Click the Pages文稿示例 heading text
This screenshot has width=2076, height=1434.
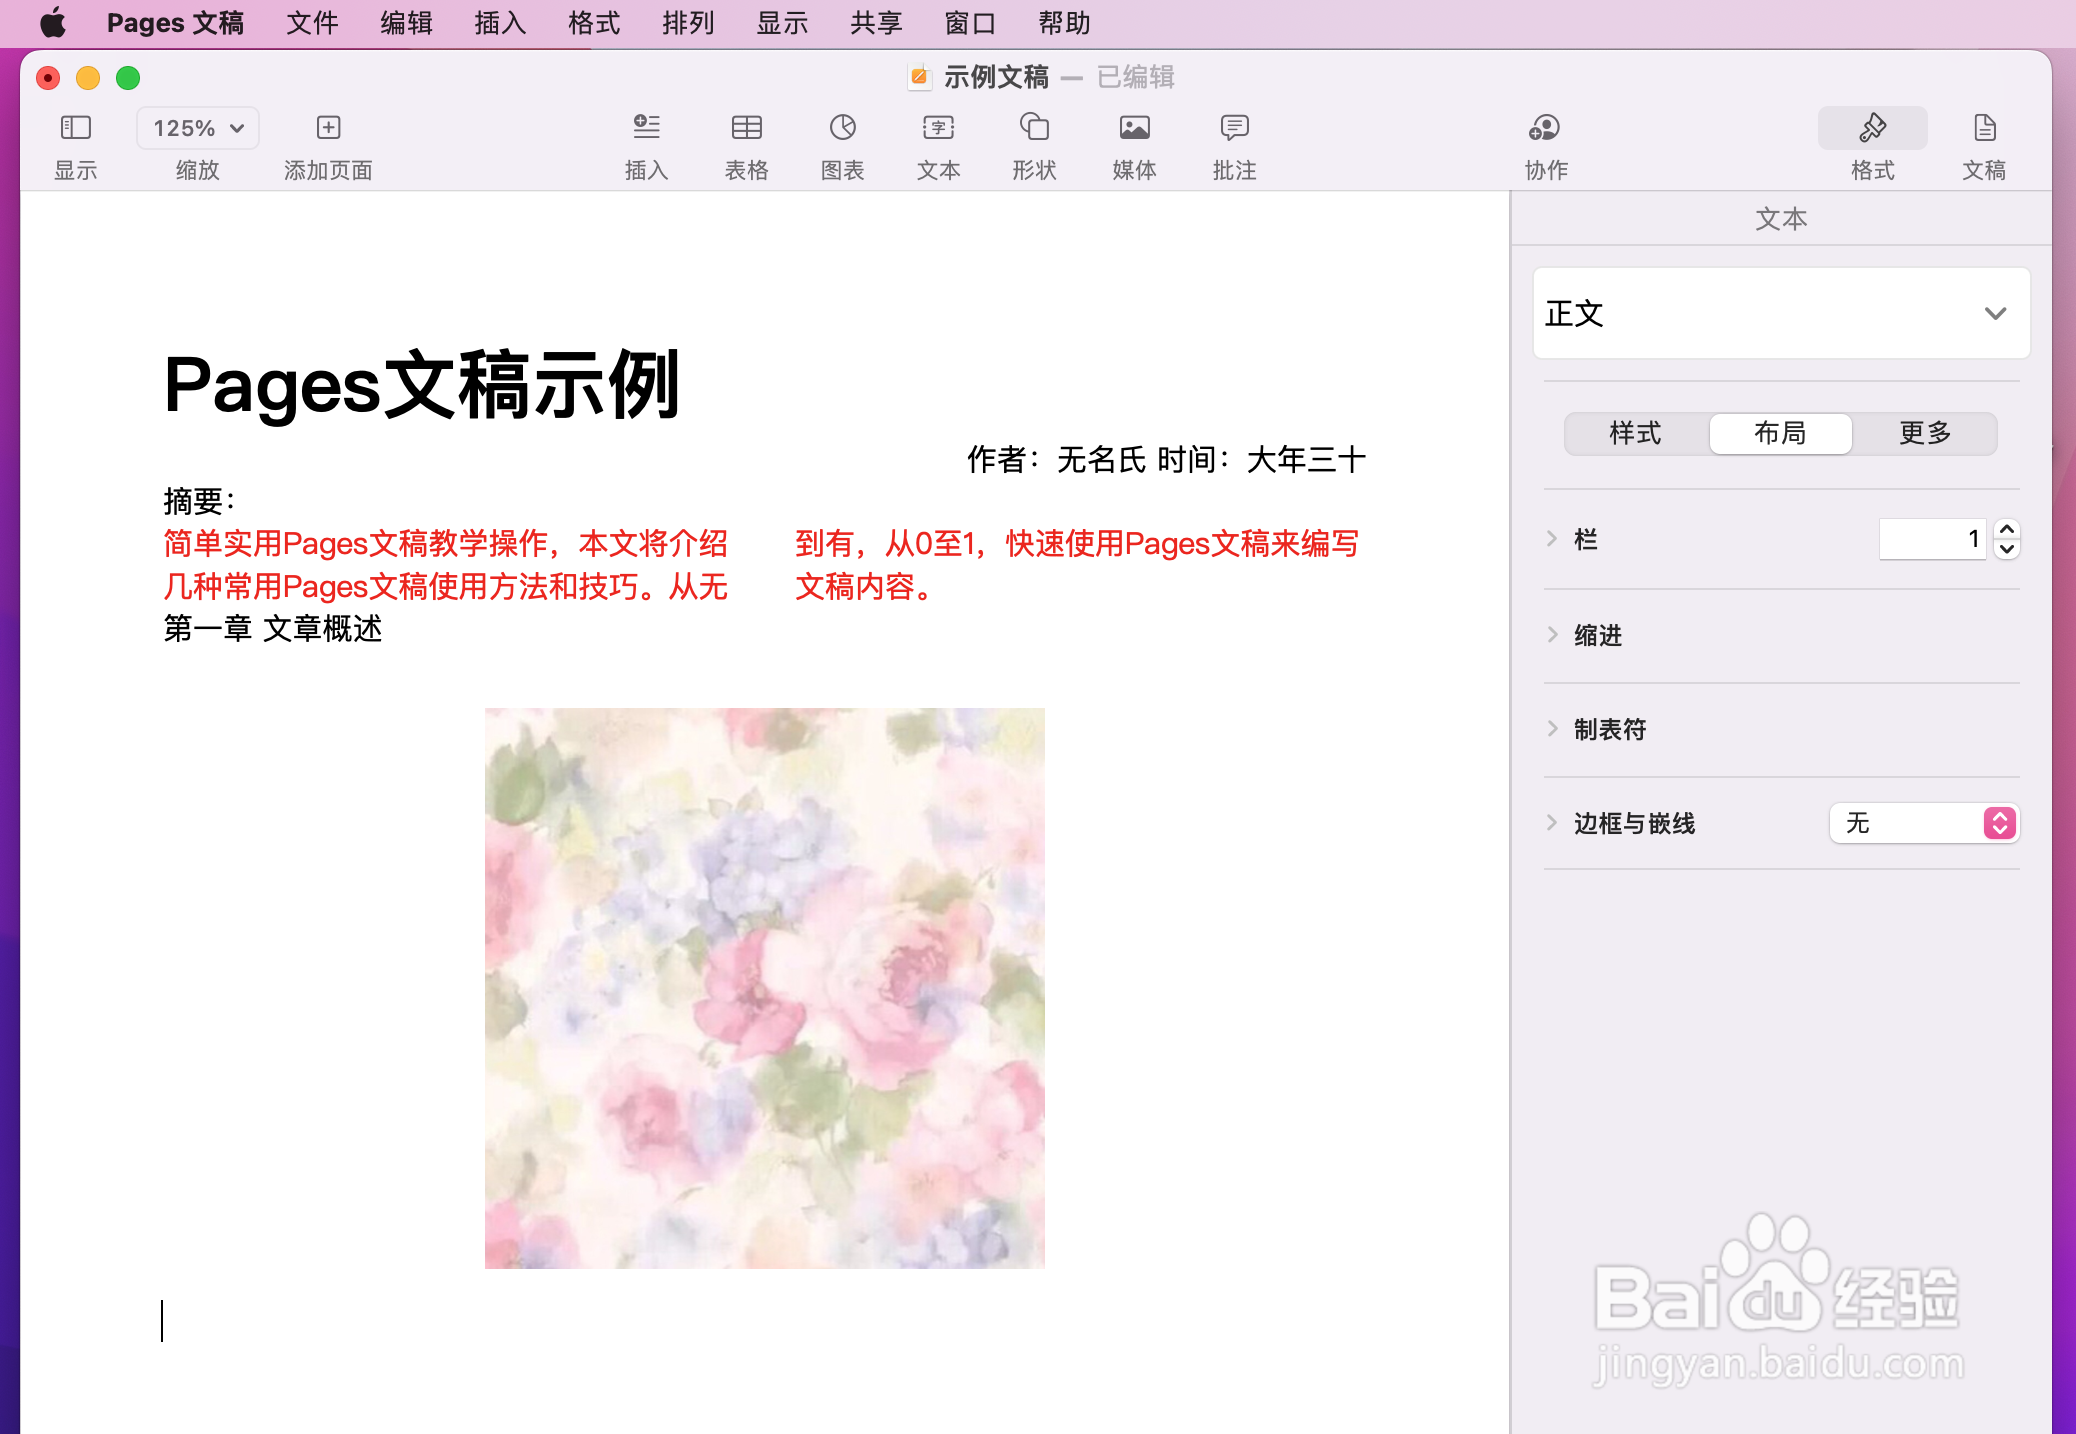pos(422,385)
